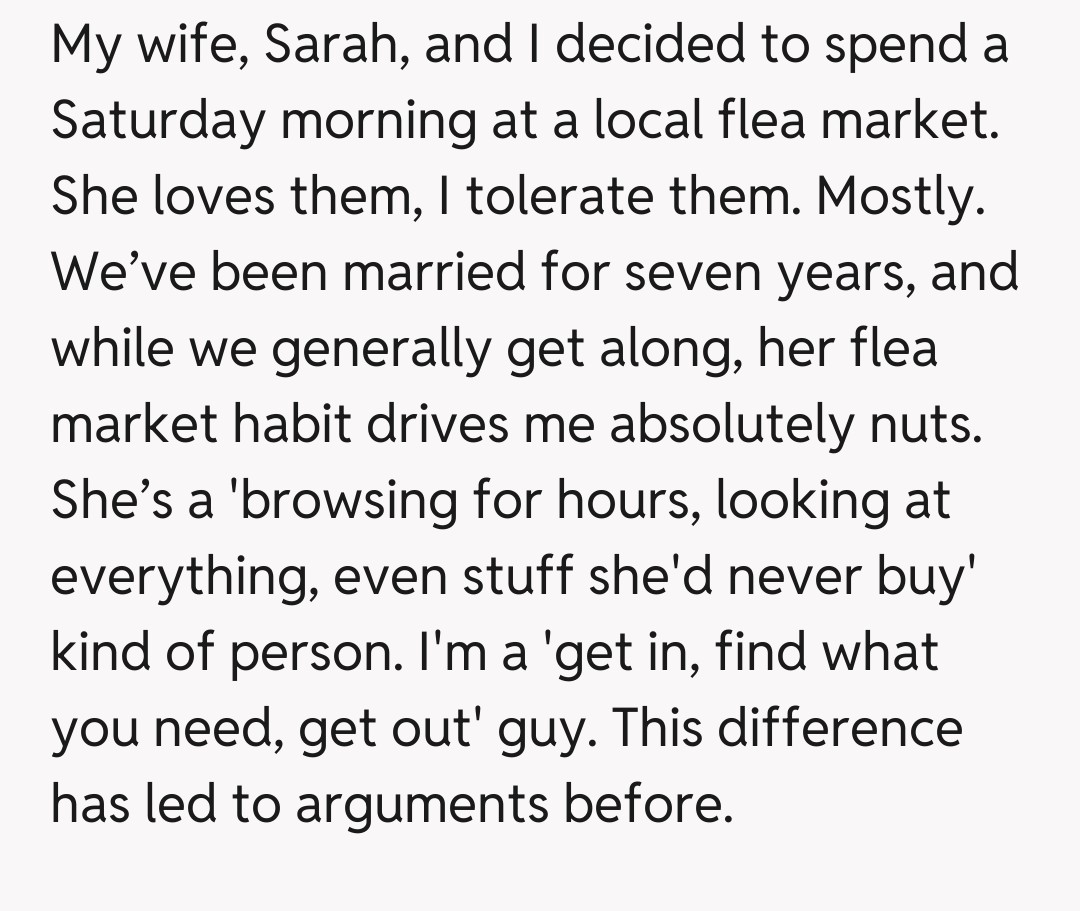Click the word "Mostly" in the paragraph
1080x911 pixels.
(892, 198)
